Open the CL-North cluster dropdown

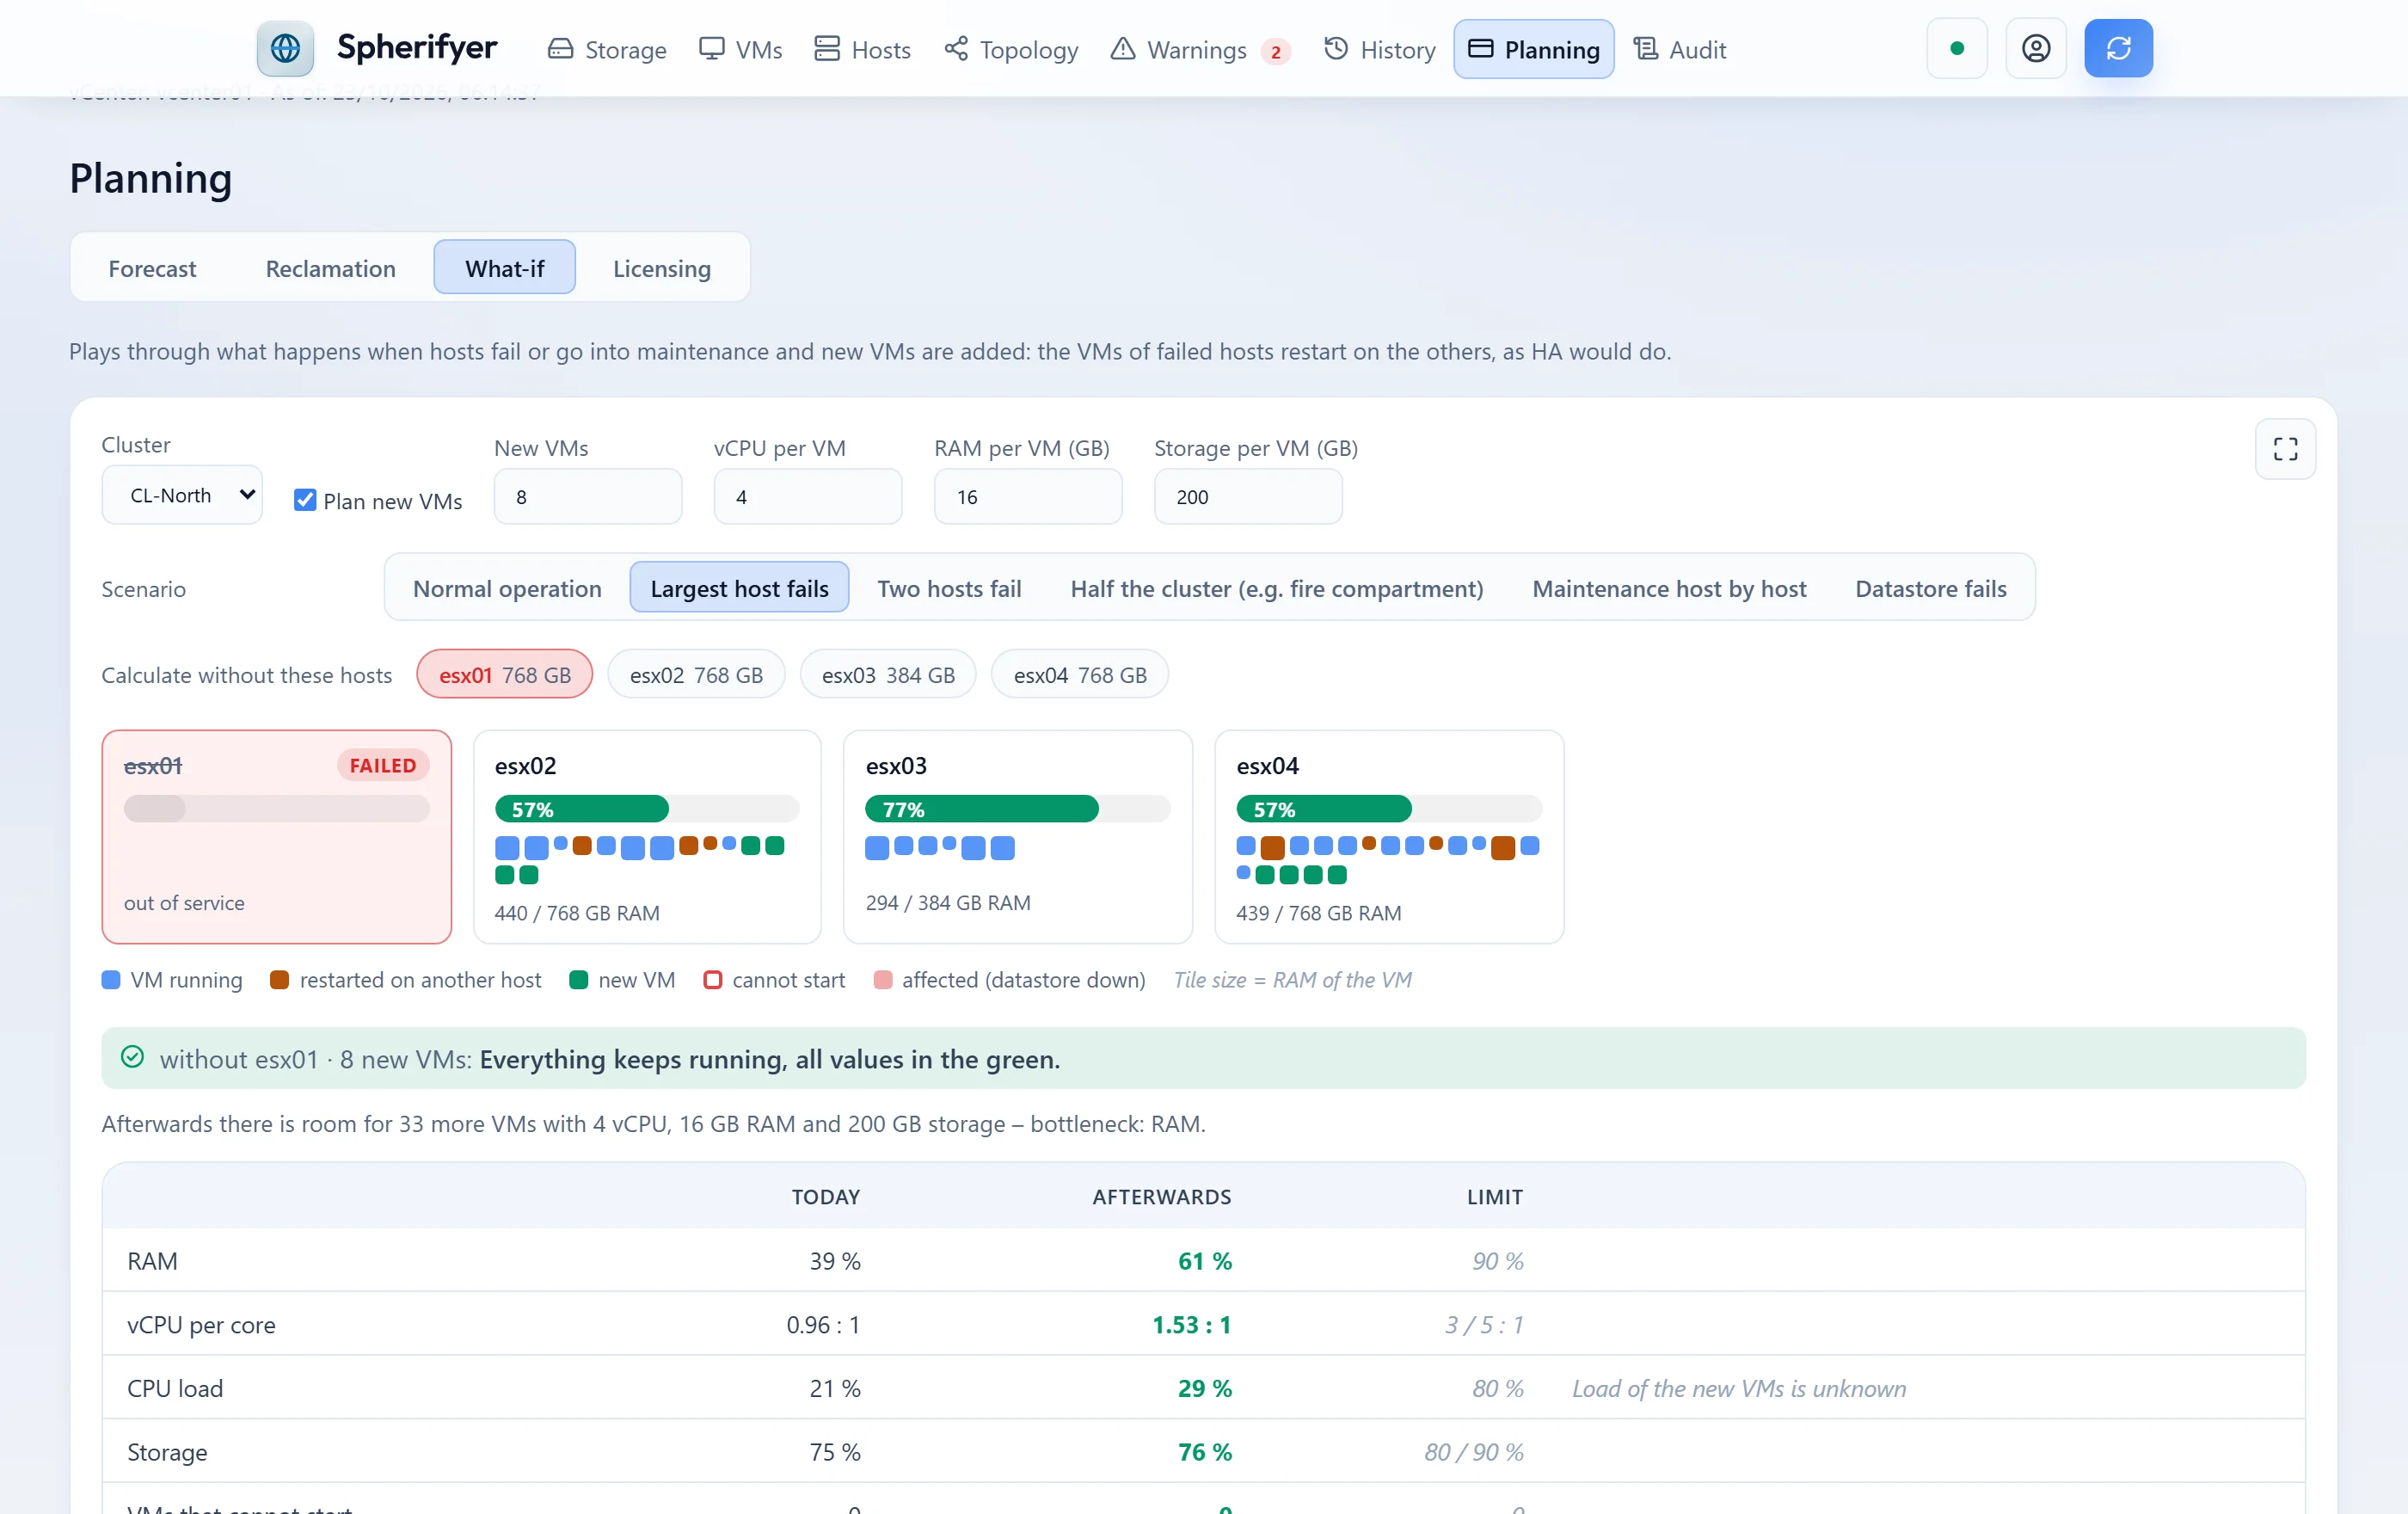[x=182, y=495]
